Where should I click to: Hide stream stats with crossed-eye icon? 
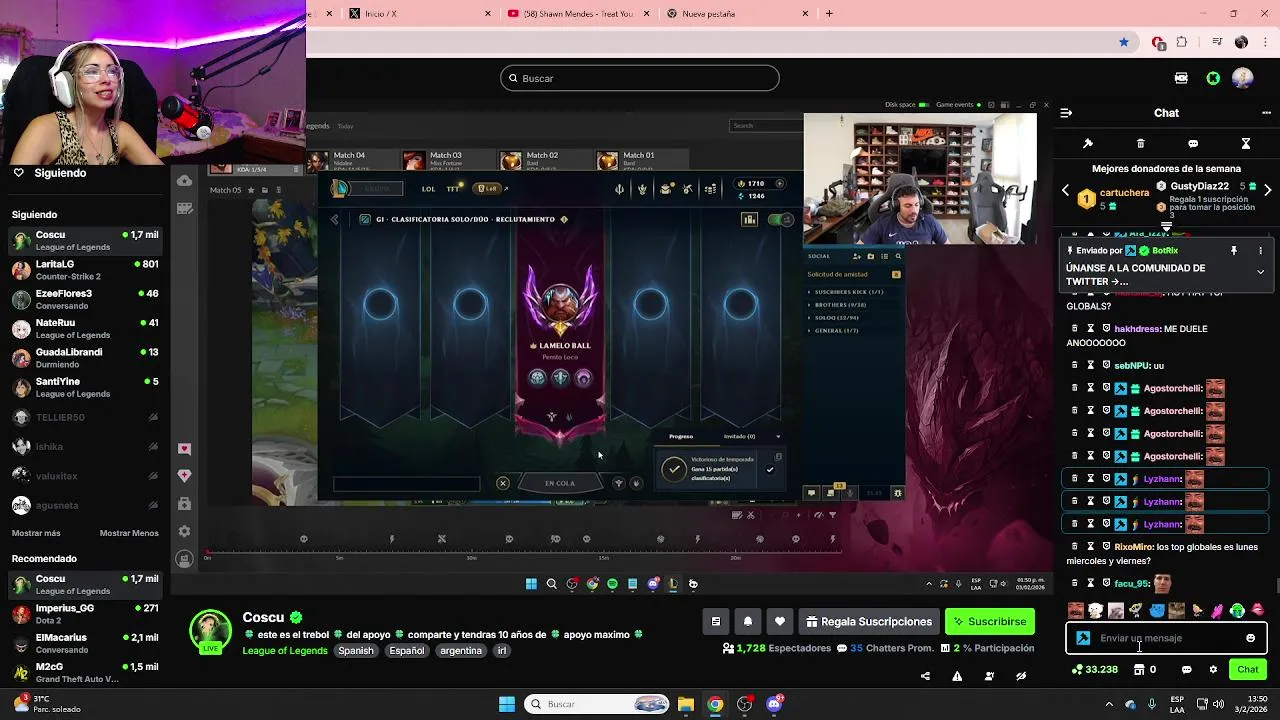point(1021,677)
